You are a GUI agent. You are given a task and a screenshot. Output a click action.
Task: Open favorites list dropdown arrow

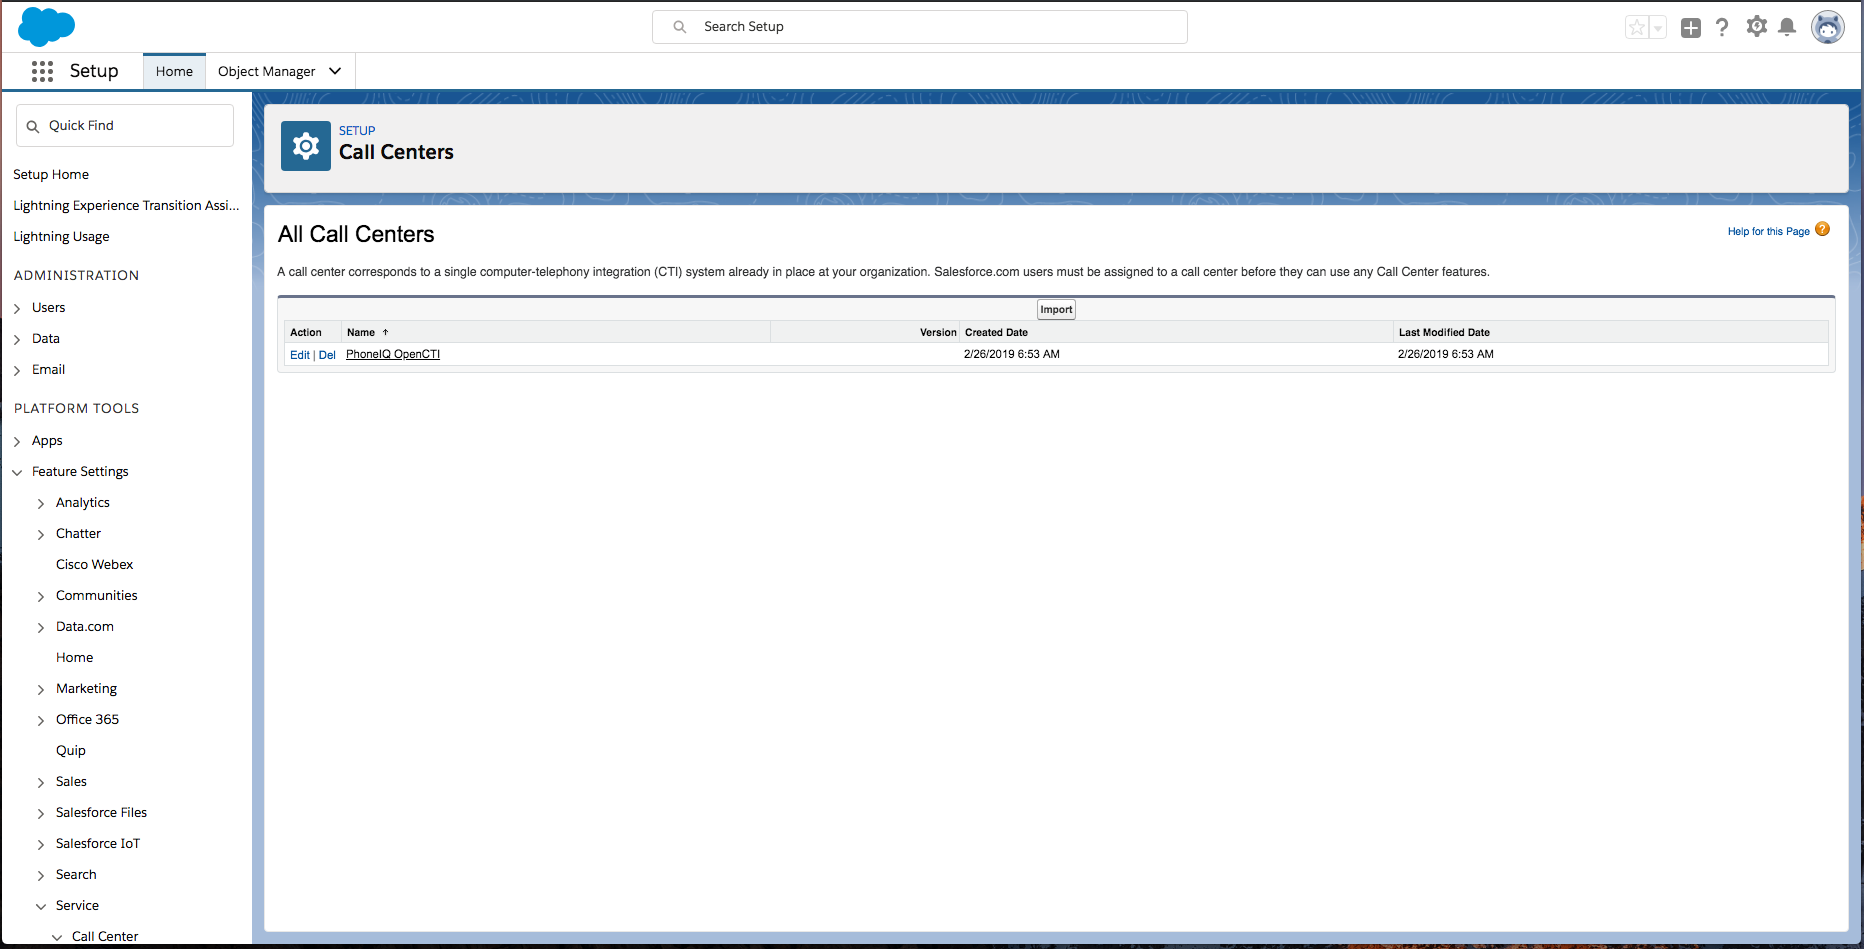1658,28
